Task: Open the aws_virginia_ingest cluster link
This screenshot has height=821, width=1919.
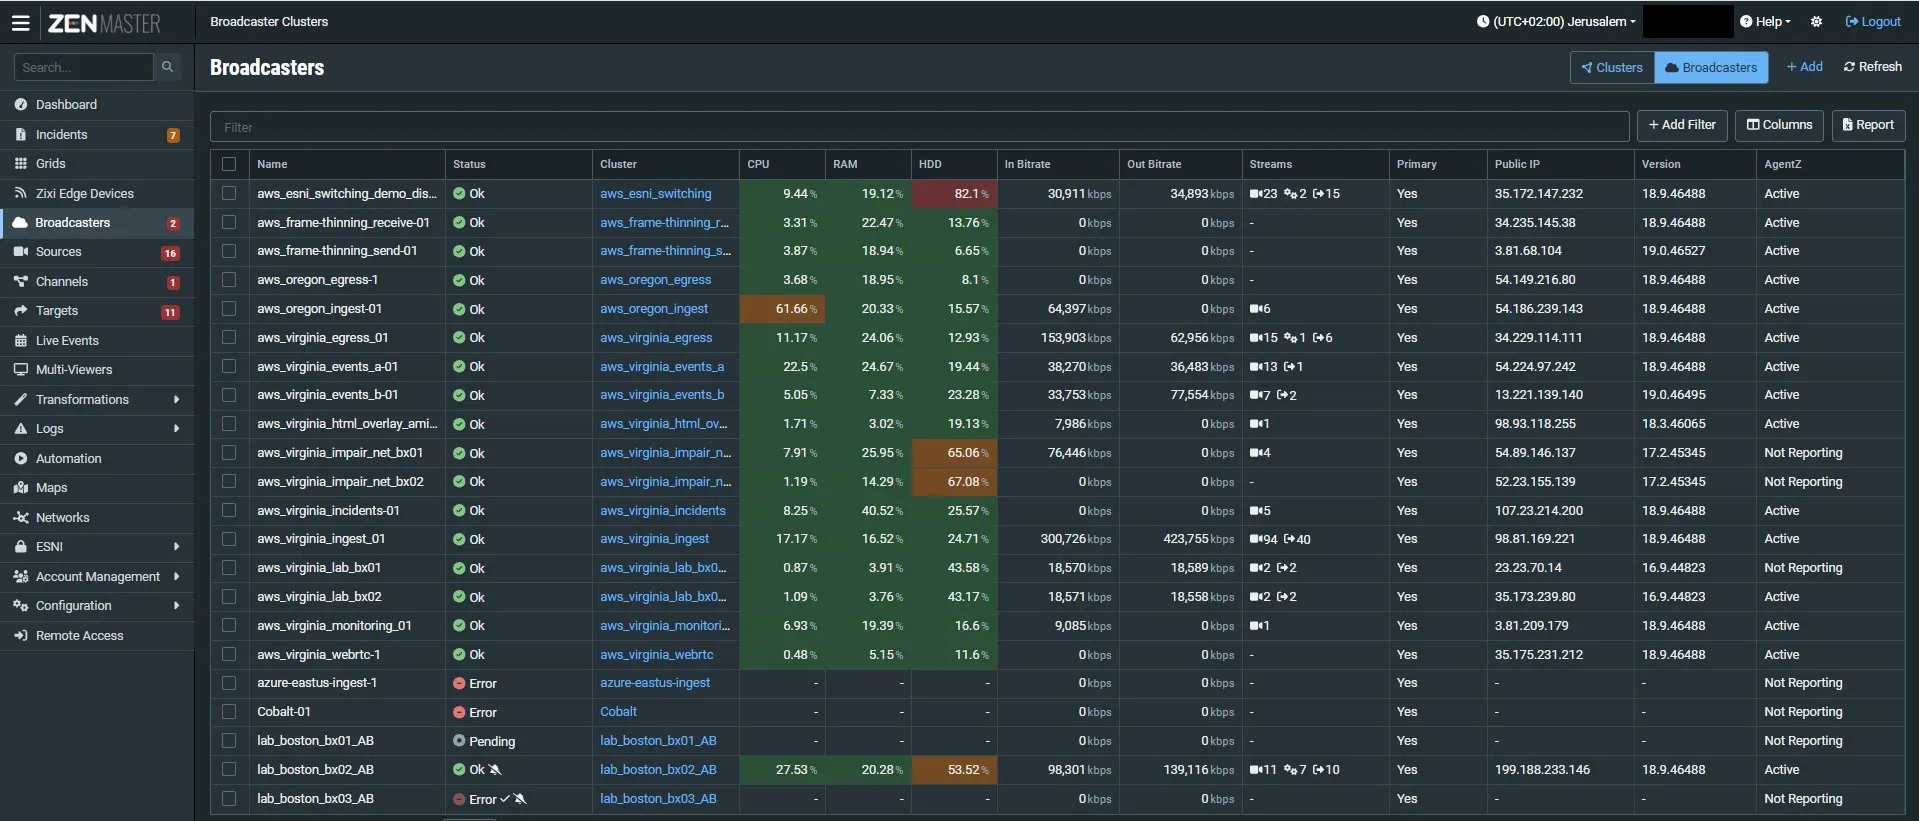Action: [x=654, y=539]
